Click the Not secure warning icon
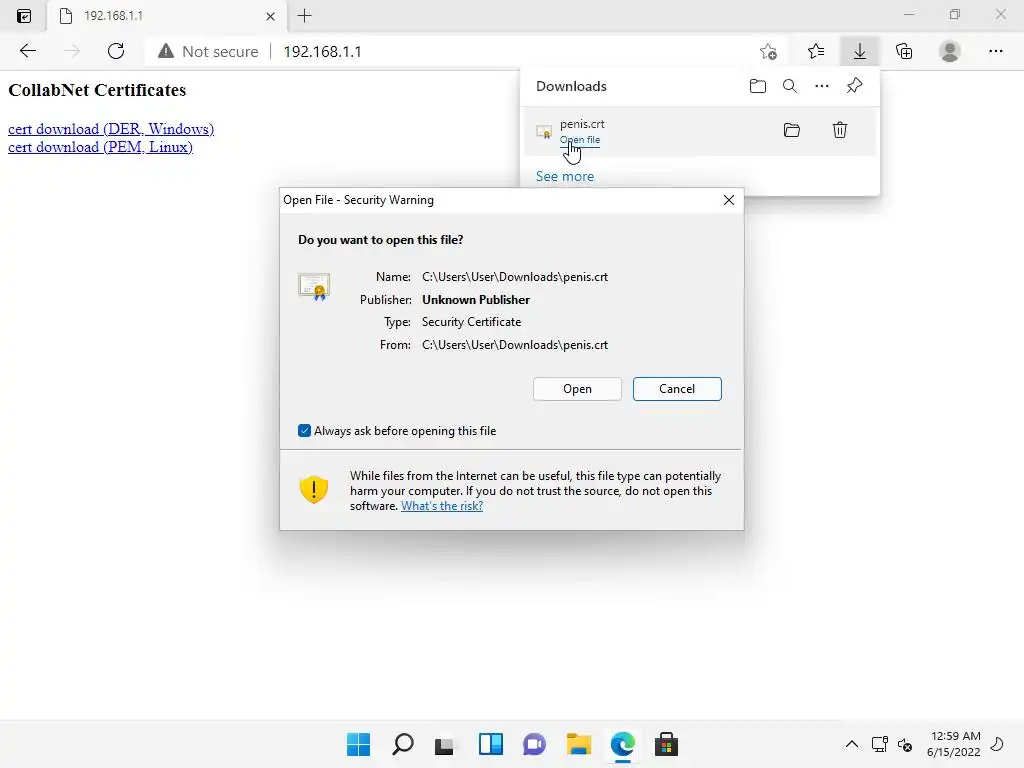This screenshot has width=1024, height=768. (x=166, y=51)
